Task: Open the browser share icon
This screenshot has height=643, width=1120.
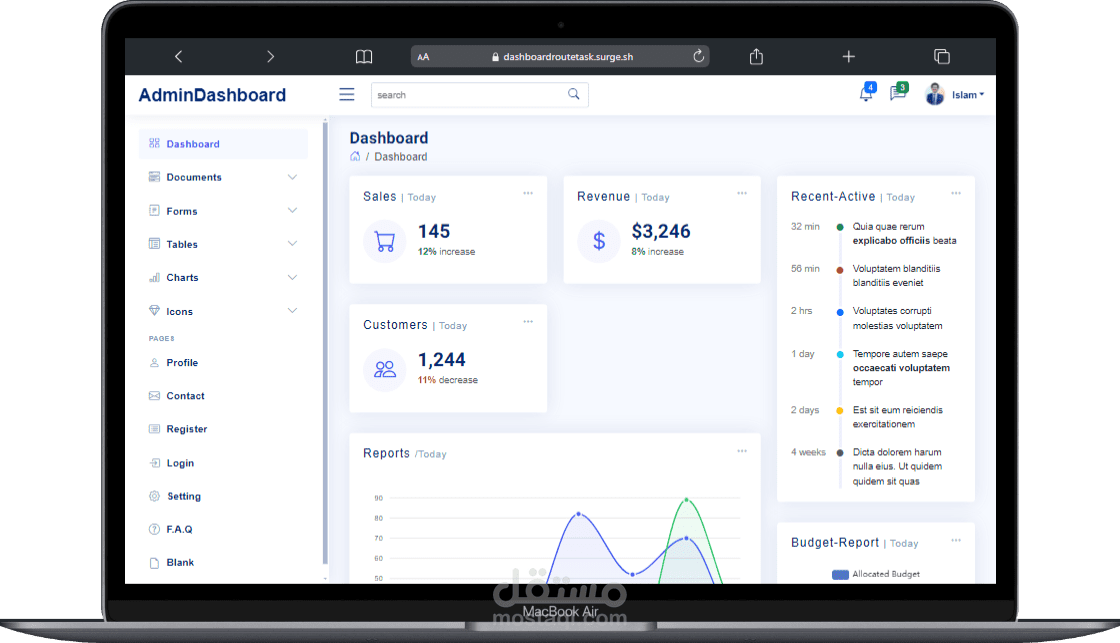Action: 756,56
